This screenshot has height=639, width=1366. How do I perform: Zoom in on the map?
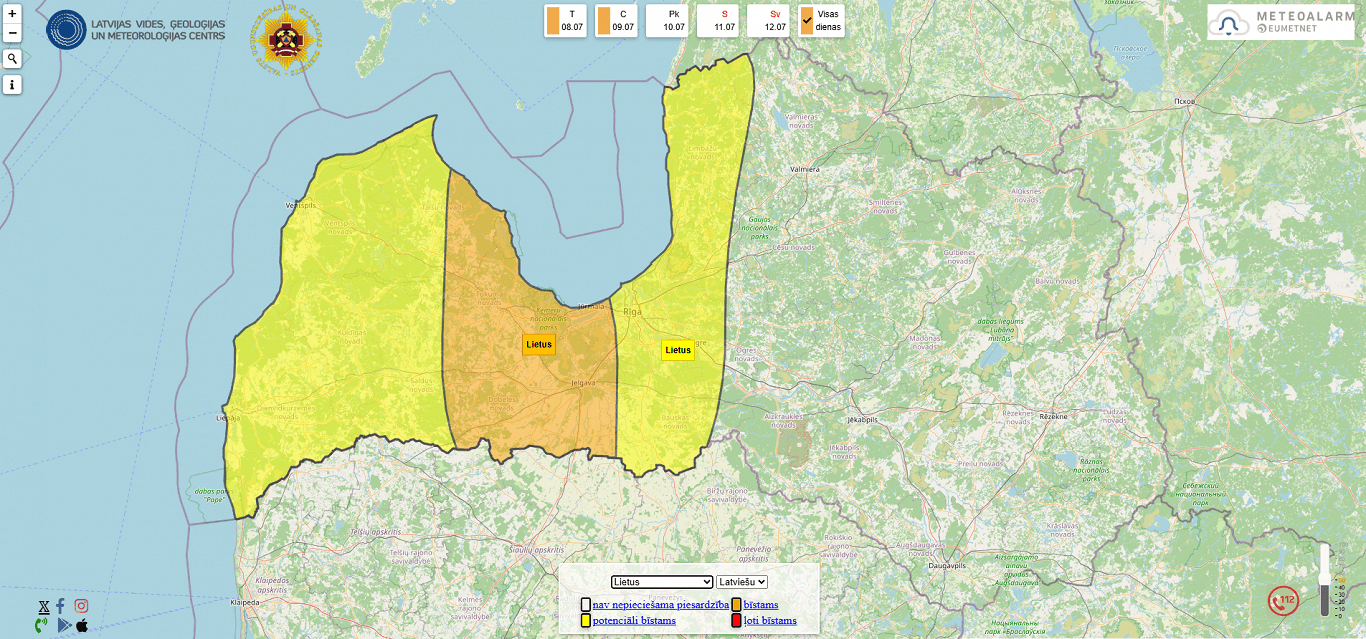tap(12, 14)
